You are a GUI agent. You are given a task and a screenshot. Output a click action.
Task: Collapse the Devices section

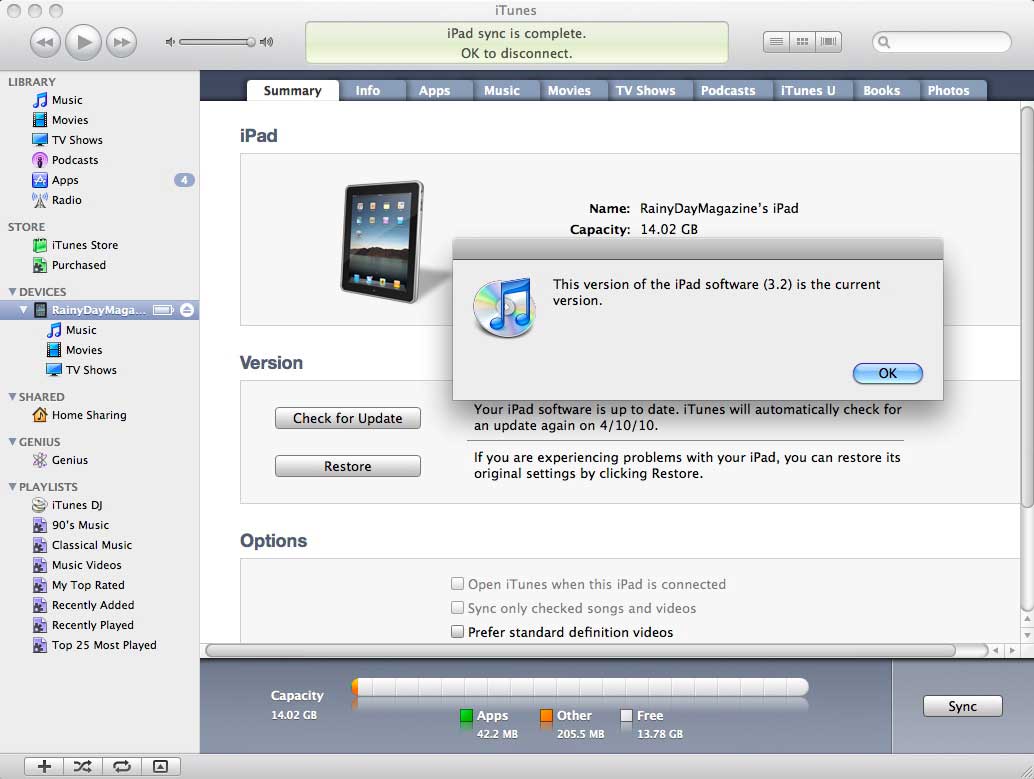click(12, 292)
